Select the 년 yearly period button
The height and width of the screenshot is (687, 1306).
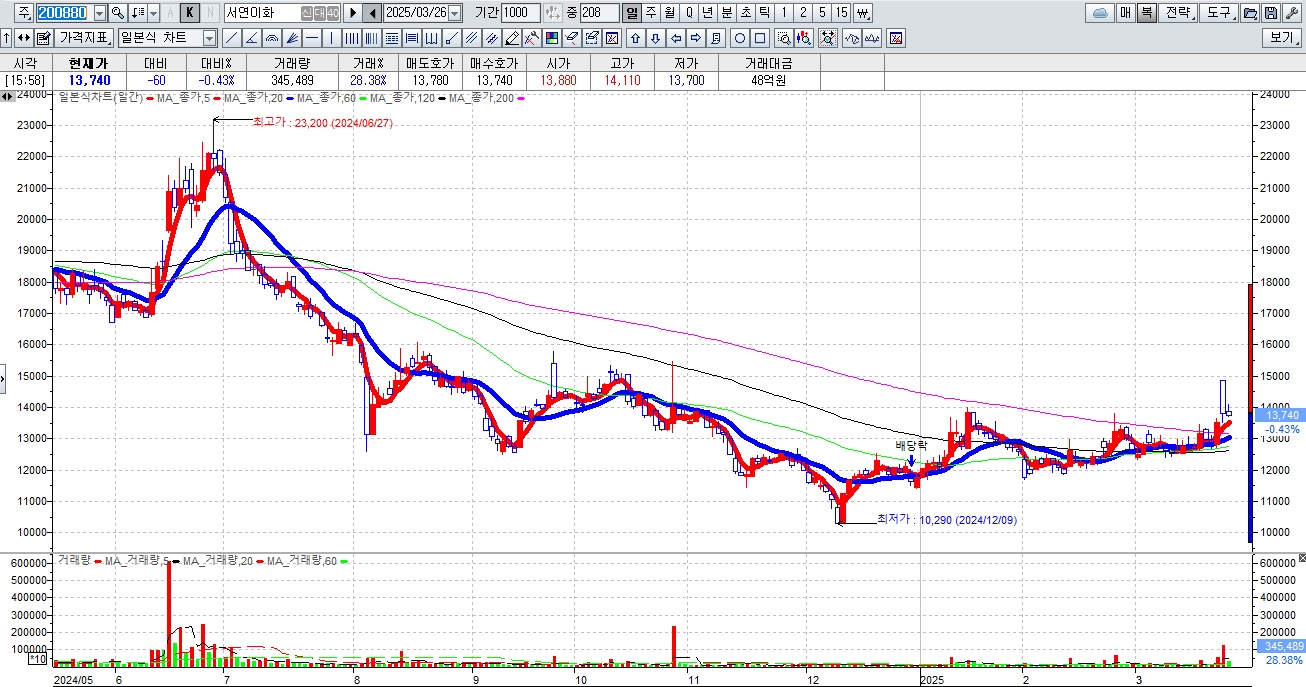[708, 13]
